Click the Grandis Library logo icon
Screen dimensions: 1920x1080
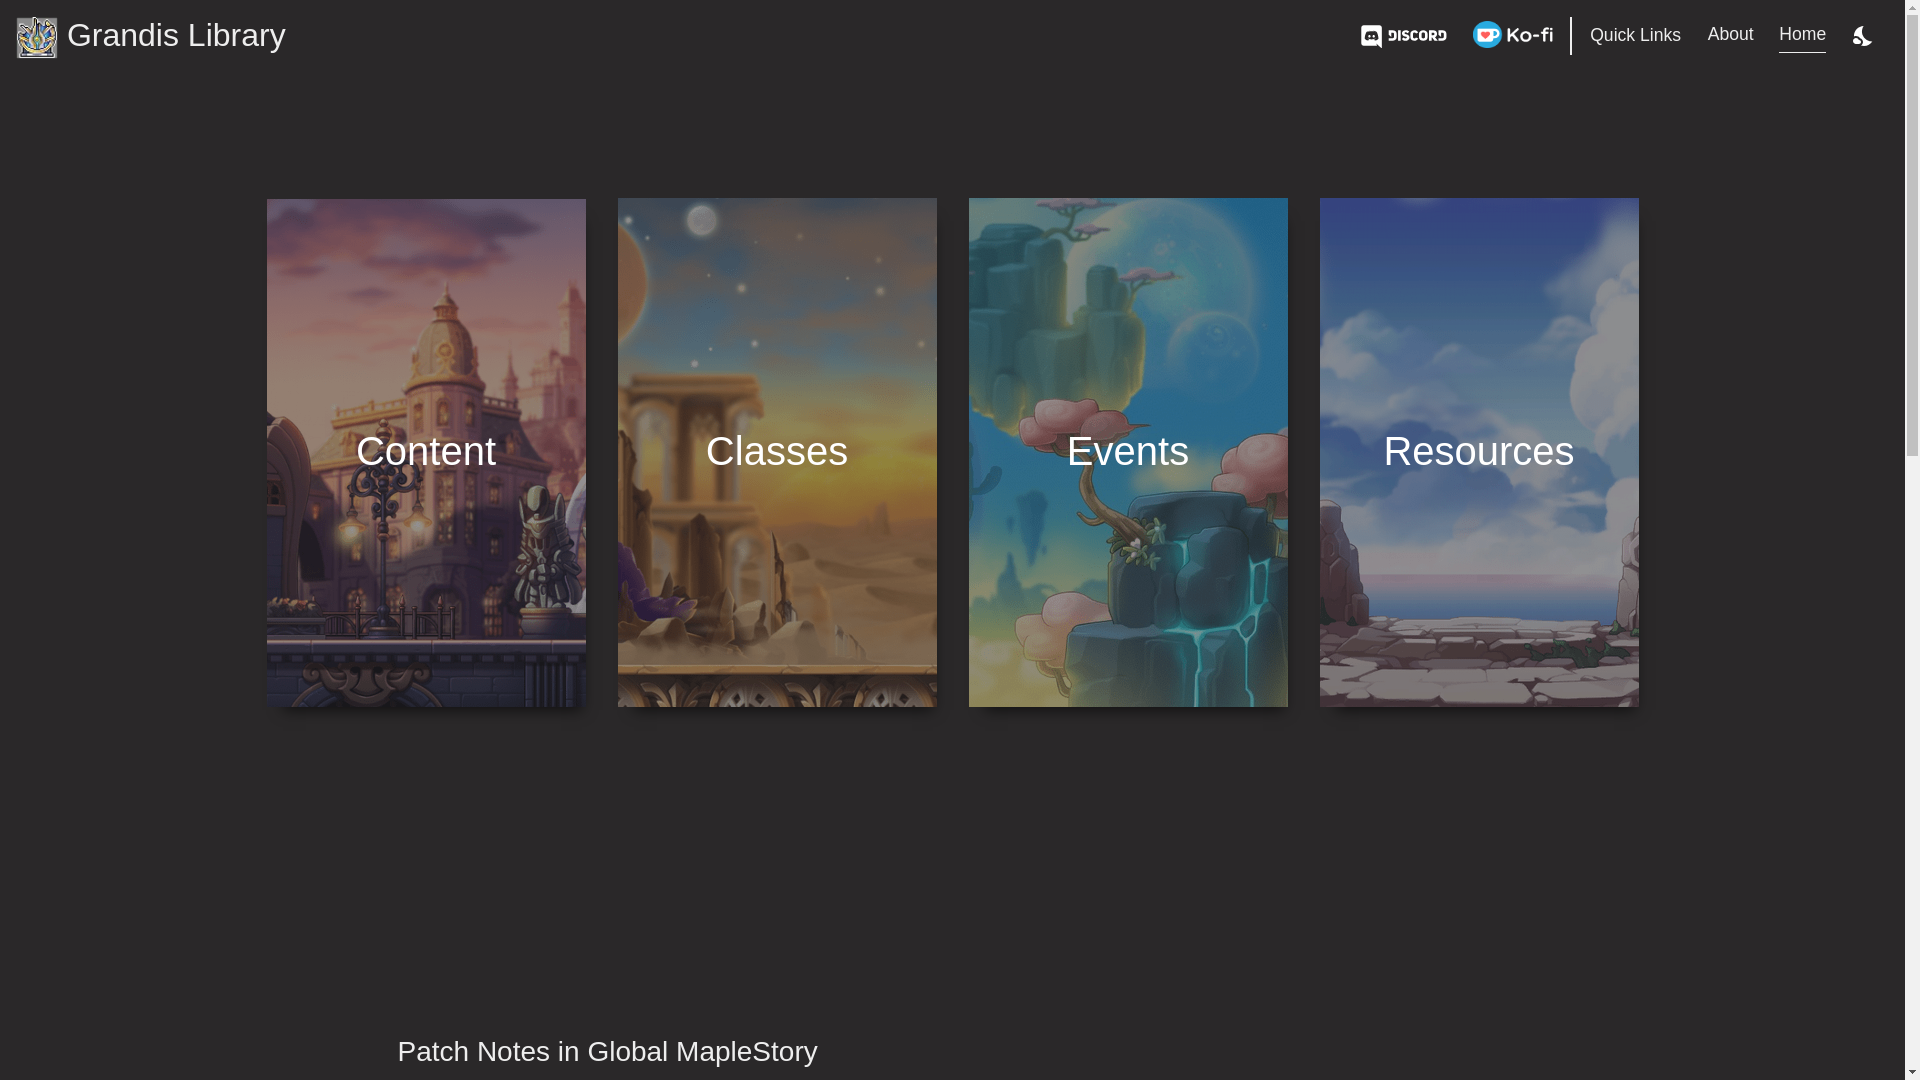(x=37, y=37)
